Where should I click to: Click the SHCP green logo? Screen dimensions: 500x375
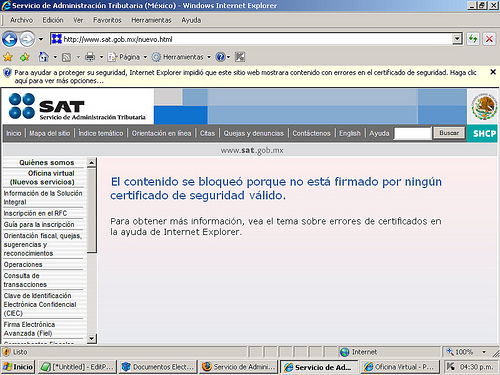(482, 133)
